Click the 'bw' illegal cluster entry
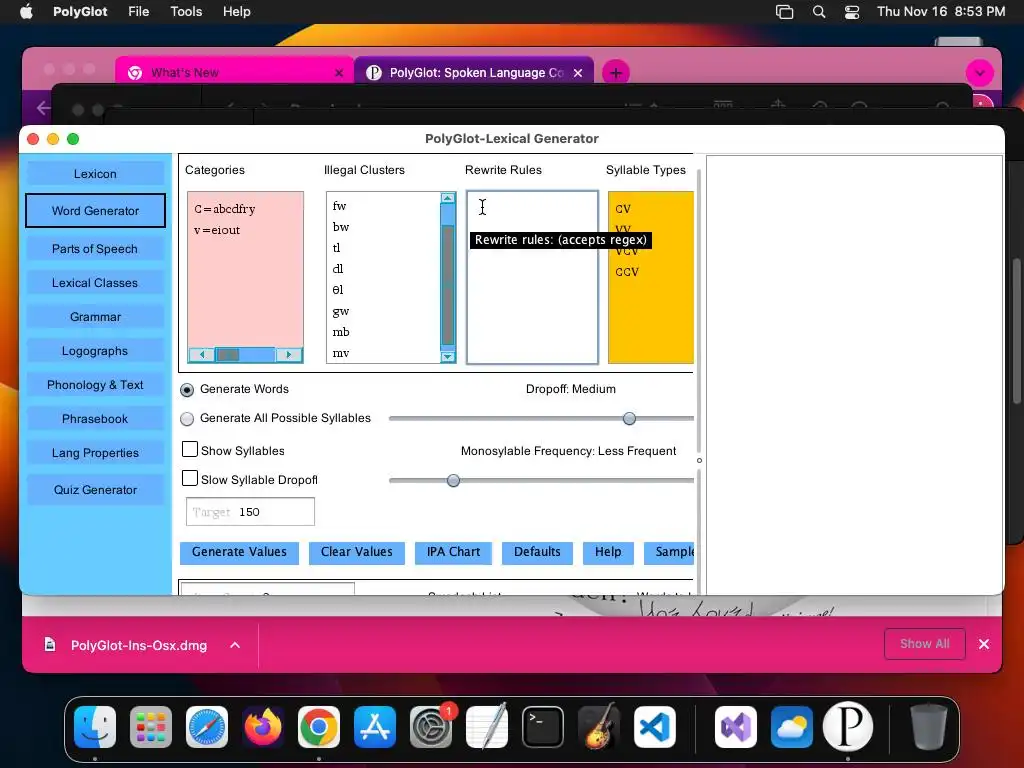This screenshot has height=768, width=1024. pyautogui.click(x=341, y=227)
